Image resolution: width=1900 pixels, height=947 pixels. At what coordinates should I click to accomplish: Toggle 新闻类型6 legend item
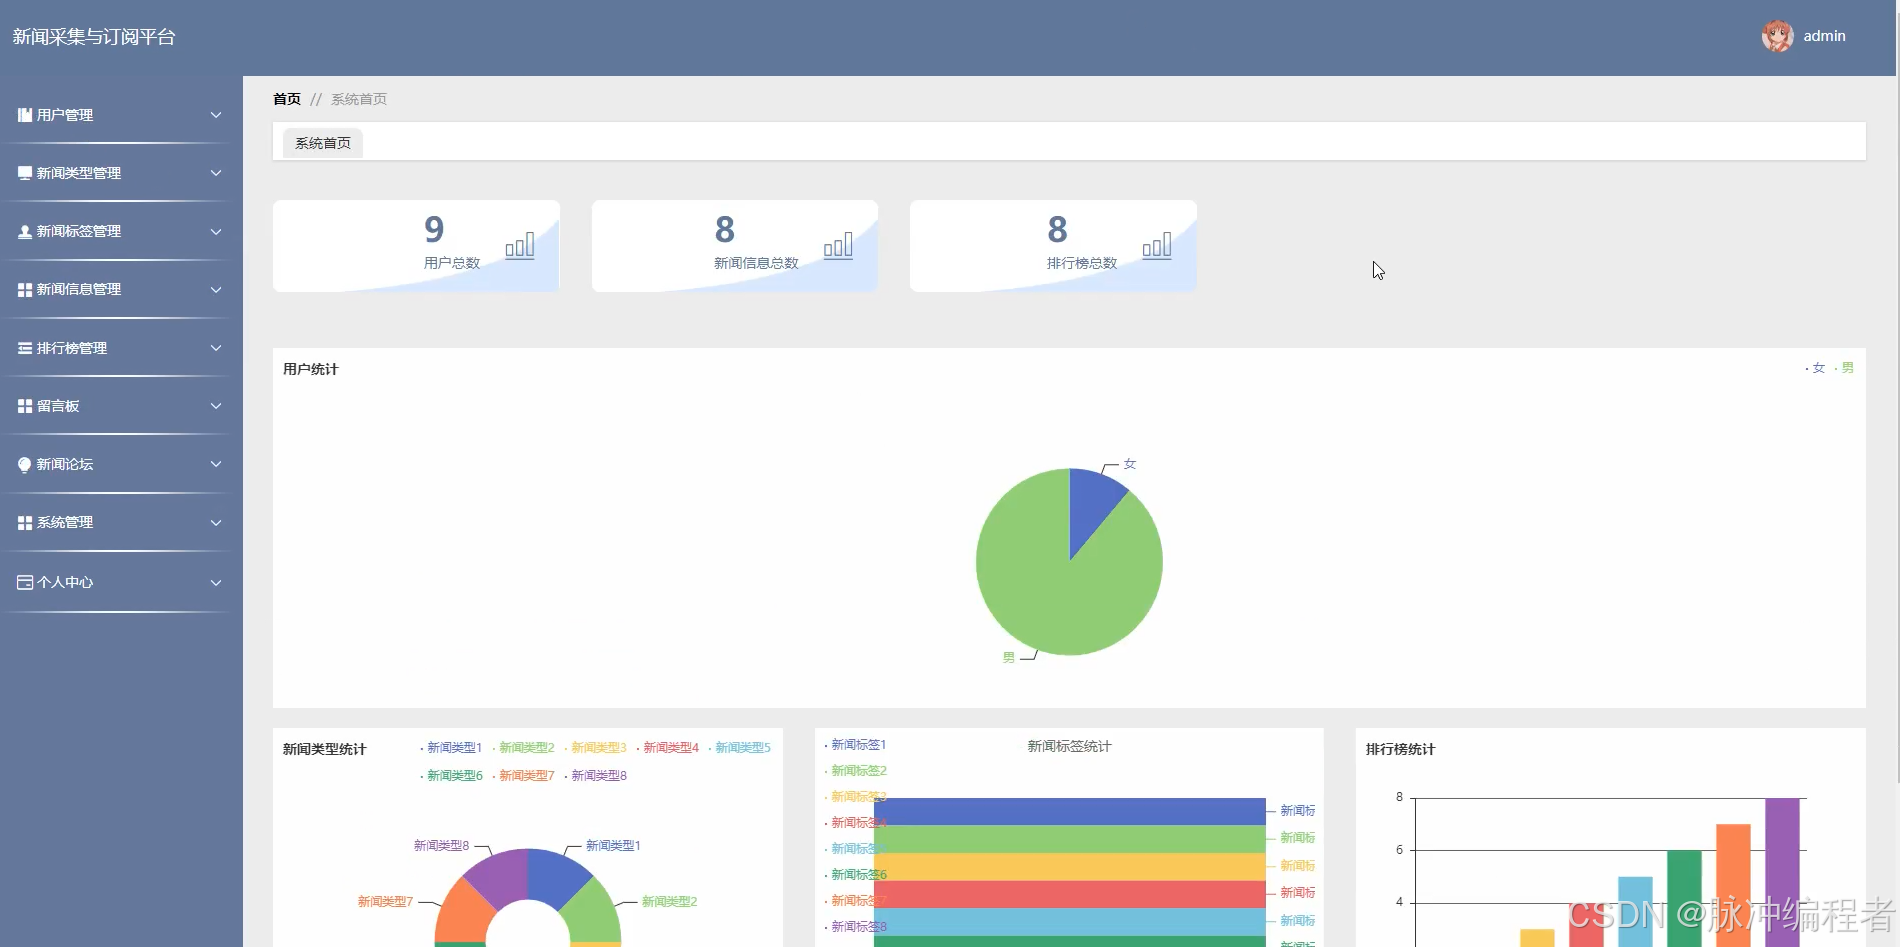pyautogui.click(x=451, y=776)
